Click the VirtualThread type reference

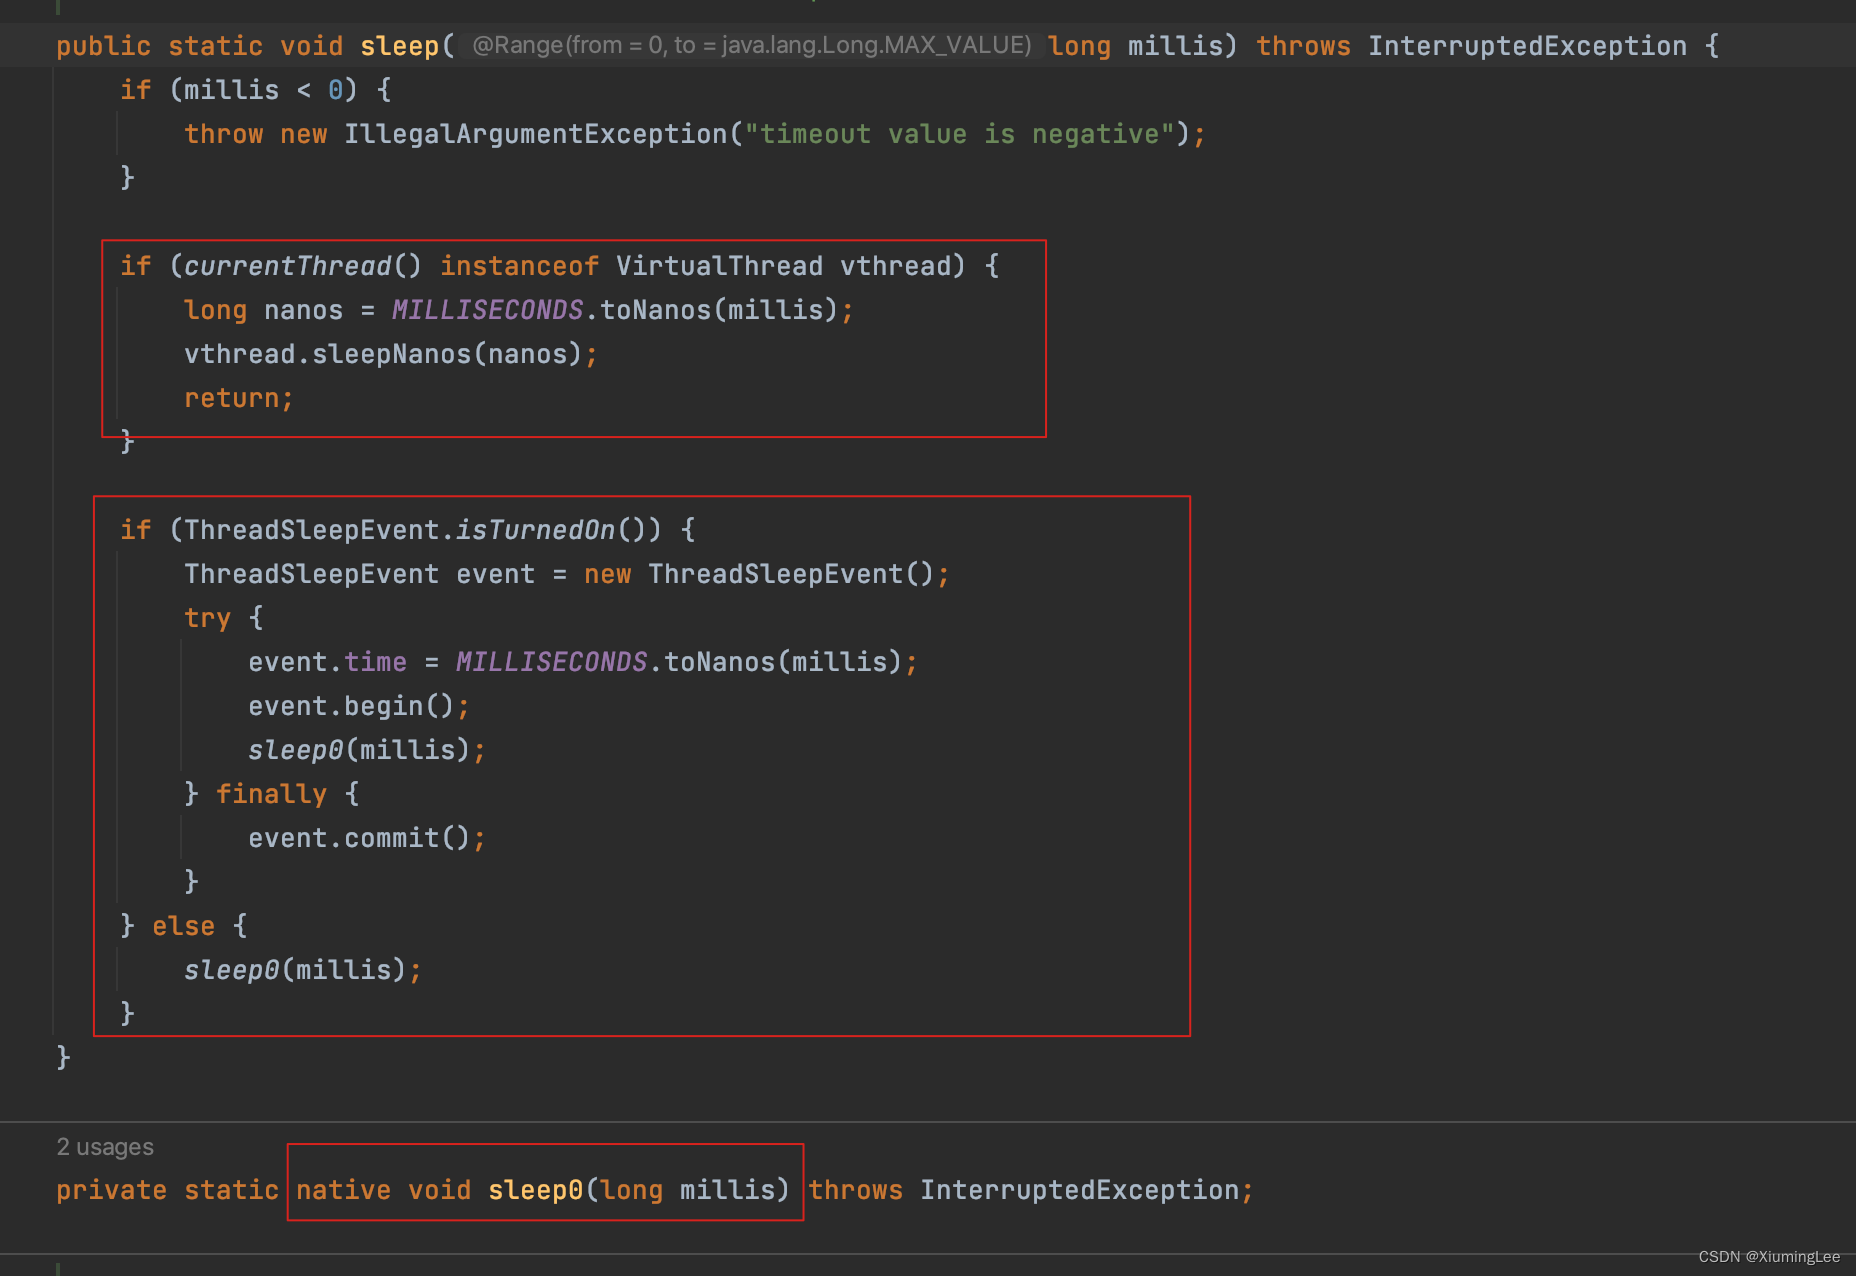pyautogui.click(x=718, y=265)
